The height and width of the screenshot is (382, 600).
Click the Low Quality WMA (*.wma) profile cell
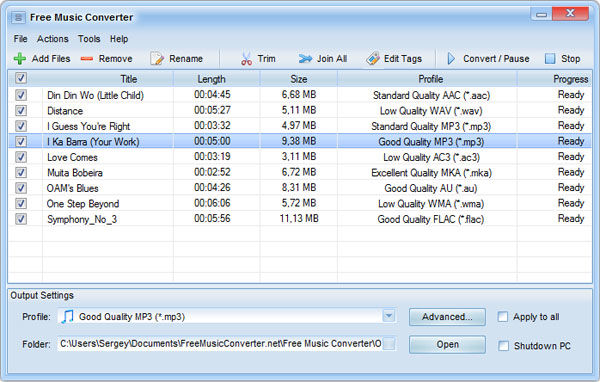431,204
